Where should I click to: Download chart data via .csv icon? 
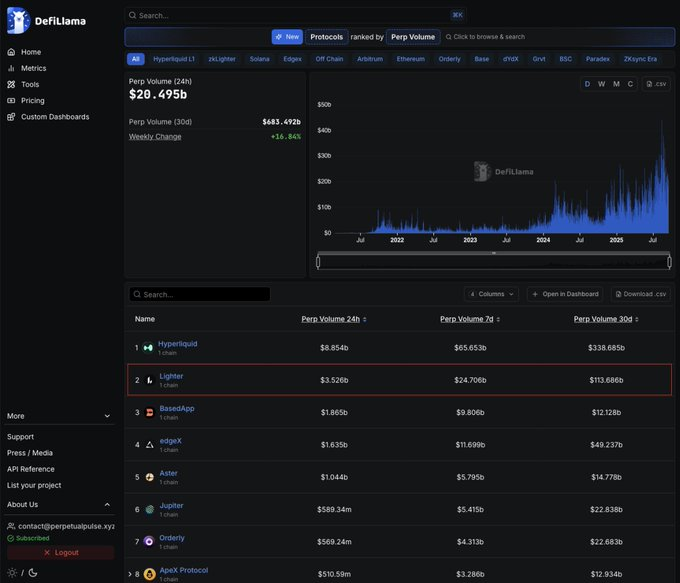656,84
